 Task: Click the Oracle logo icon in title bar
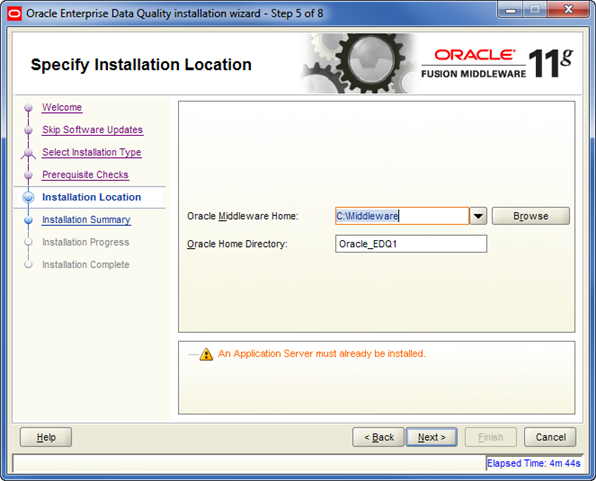pyautogui.click(x=14, y=14)
